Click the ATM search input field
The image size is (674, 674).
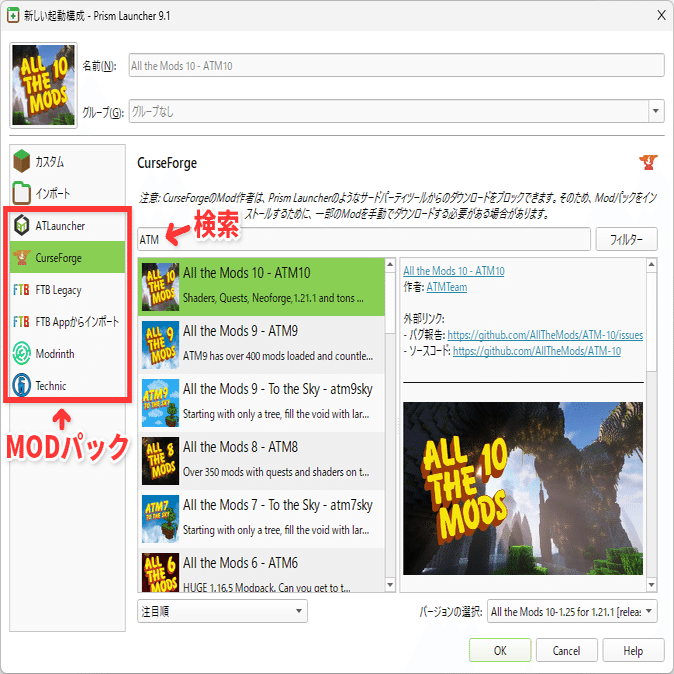(x=364, y=239)
